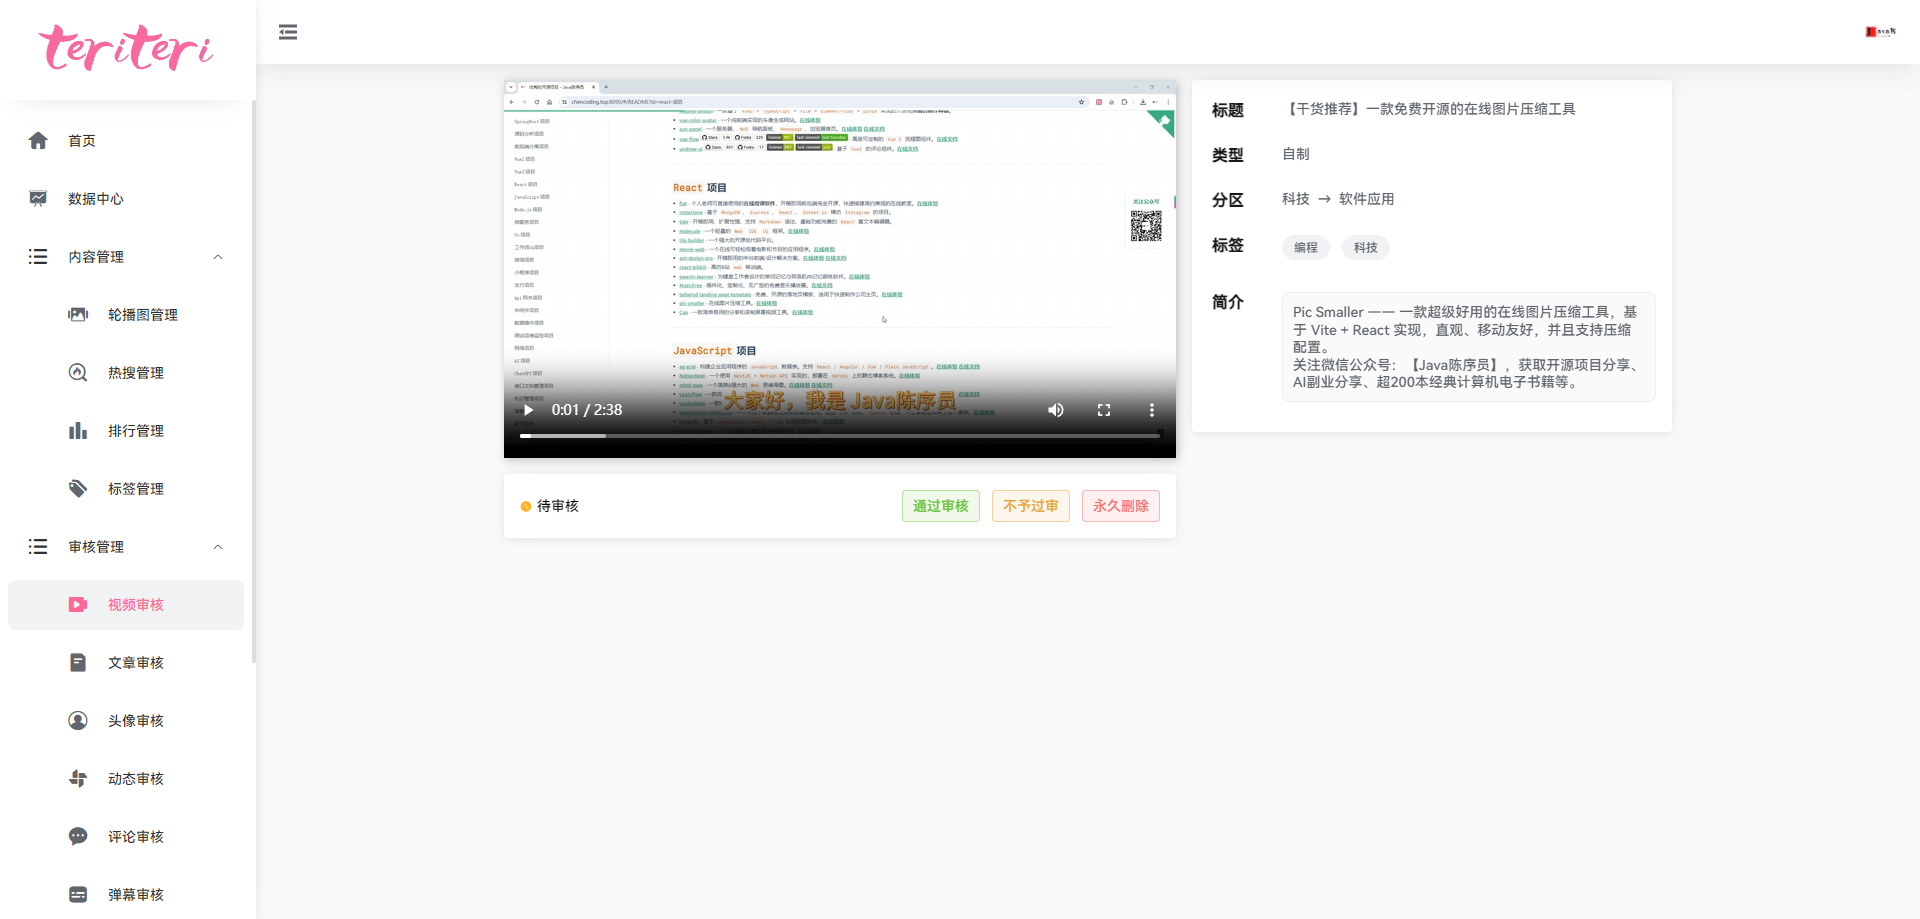
Task: Toggle fullscreen on the video player
Action: pos(1104,410)
